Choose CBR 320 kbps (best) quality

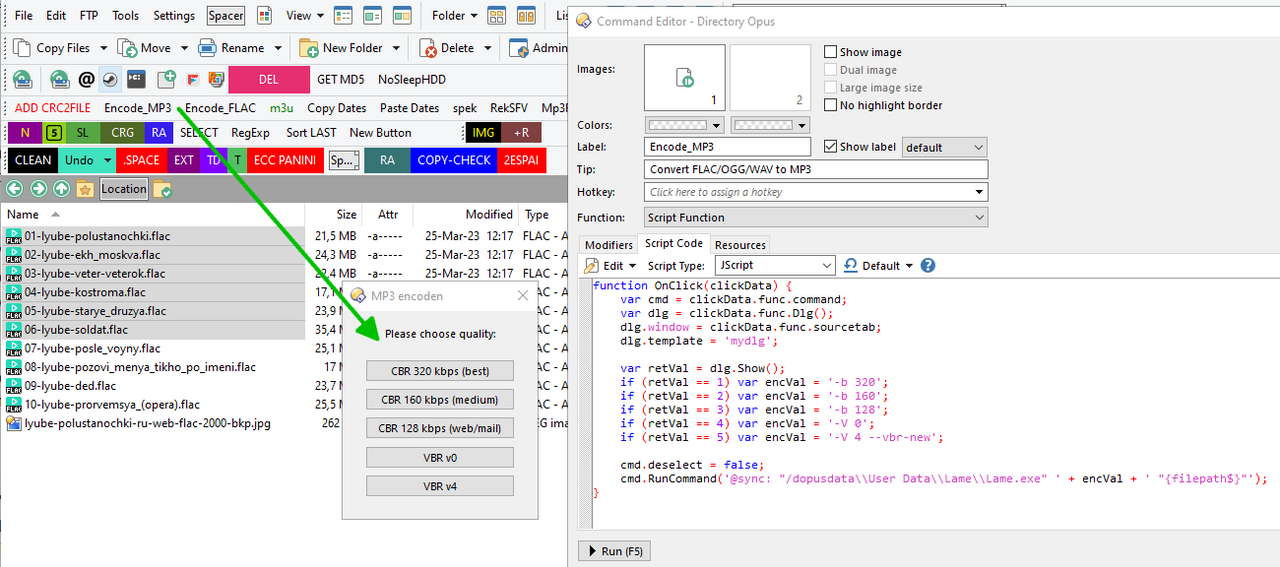coord(440,371)
